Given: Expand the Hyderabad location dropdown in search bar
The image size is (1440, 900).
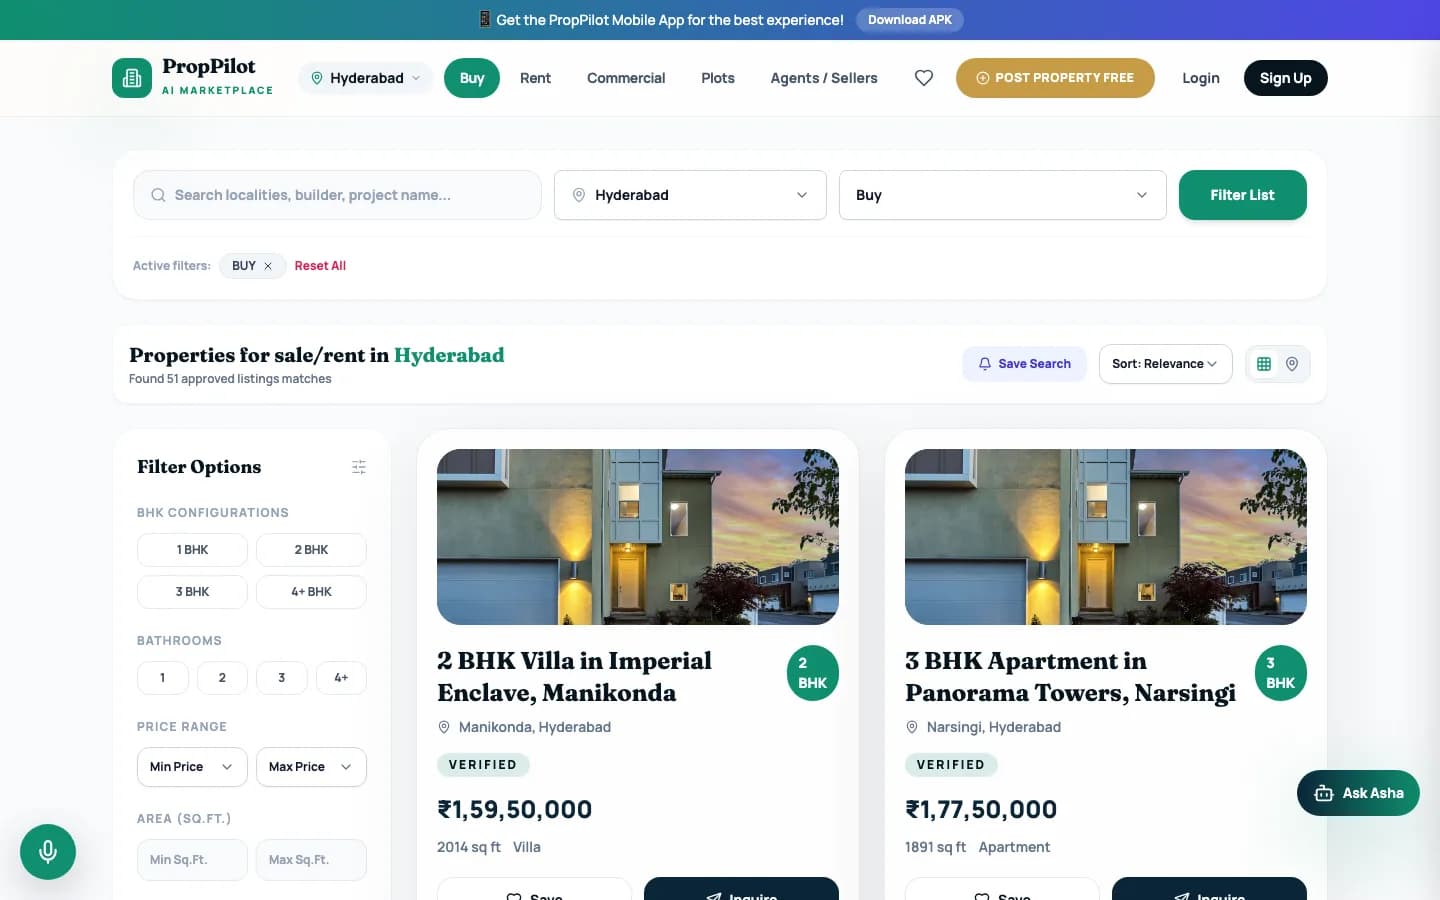Looking at the screenshot, I should click(x=690, y=195).
